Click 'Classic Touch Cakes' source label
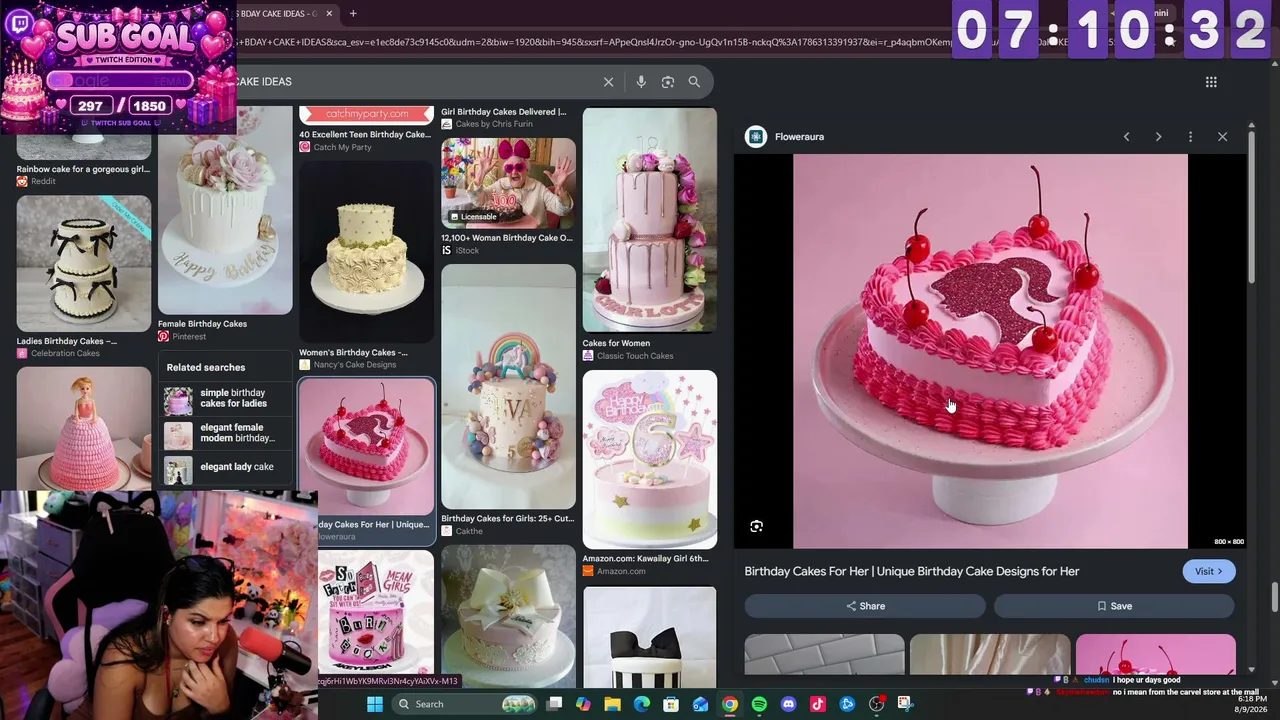This screenshot has height=720, width=1280. (x=635, y=356)
